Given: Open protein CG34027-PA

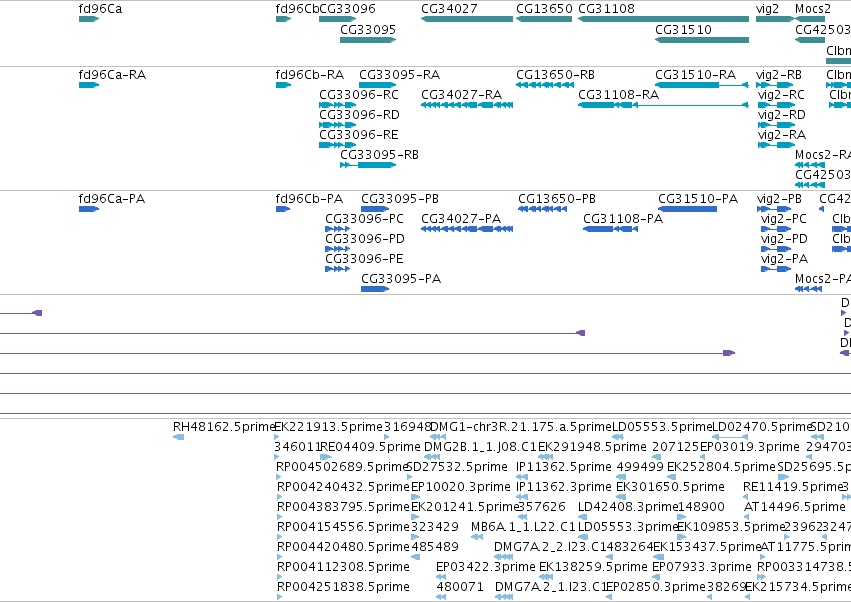Looking at the screenshot, I should (x=467, y=229).
